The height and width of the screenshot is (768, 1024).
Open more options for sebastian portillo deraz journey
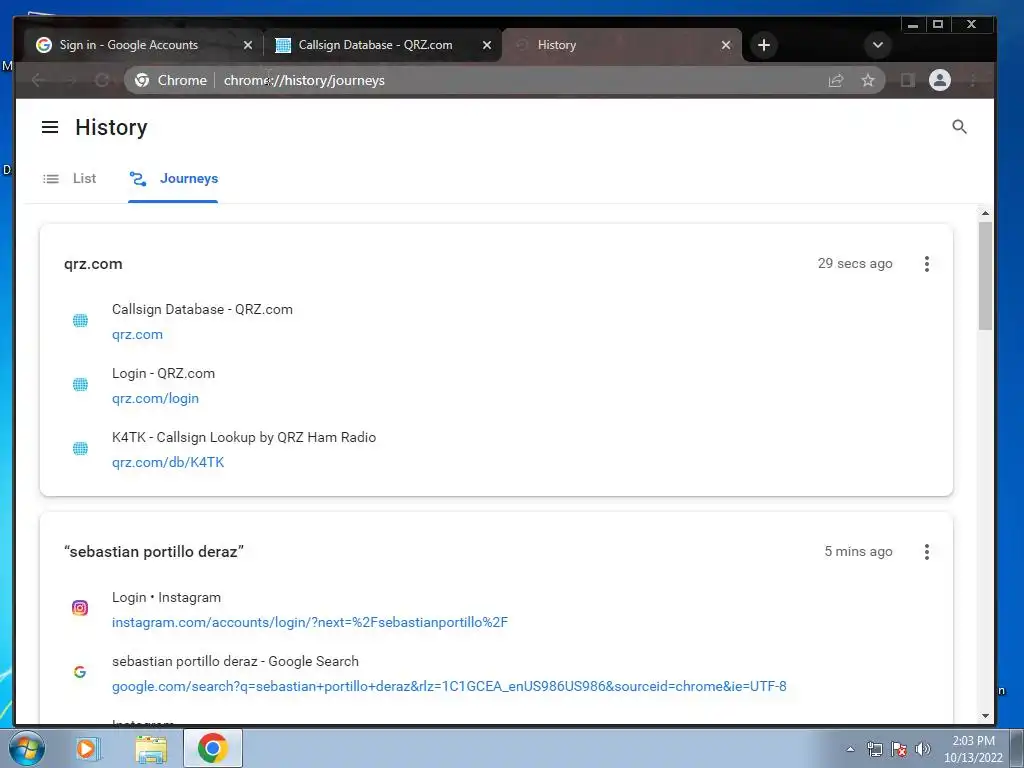pyautogui.click(x=927, y=552)
